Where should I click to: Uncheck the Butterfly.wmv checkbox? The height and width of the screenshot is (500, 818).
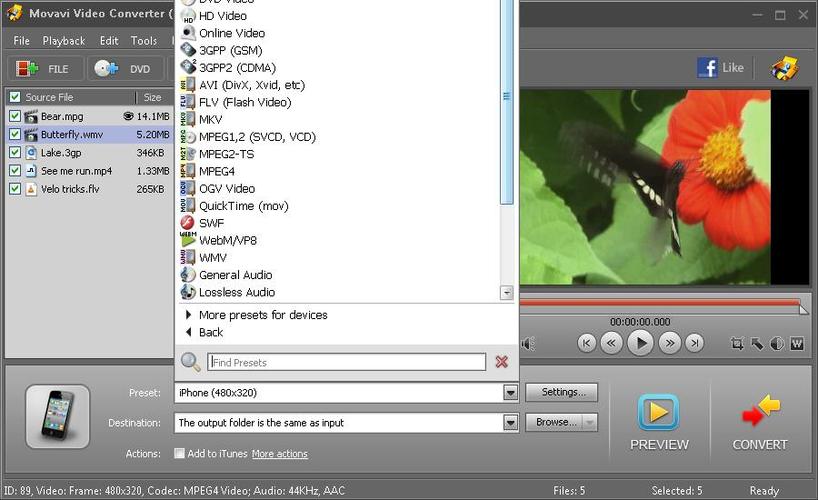tap(15, 134)
